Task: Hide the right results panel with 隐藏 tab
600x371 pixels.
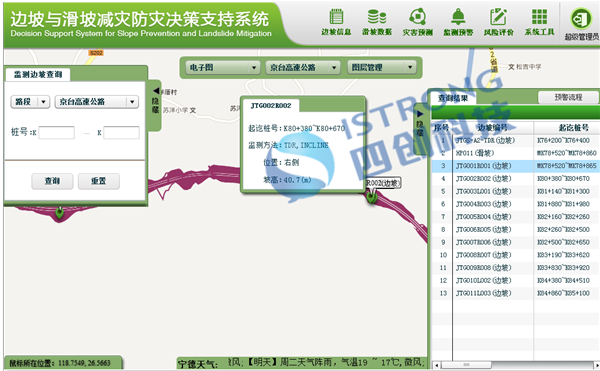Action: point(420,128)
